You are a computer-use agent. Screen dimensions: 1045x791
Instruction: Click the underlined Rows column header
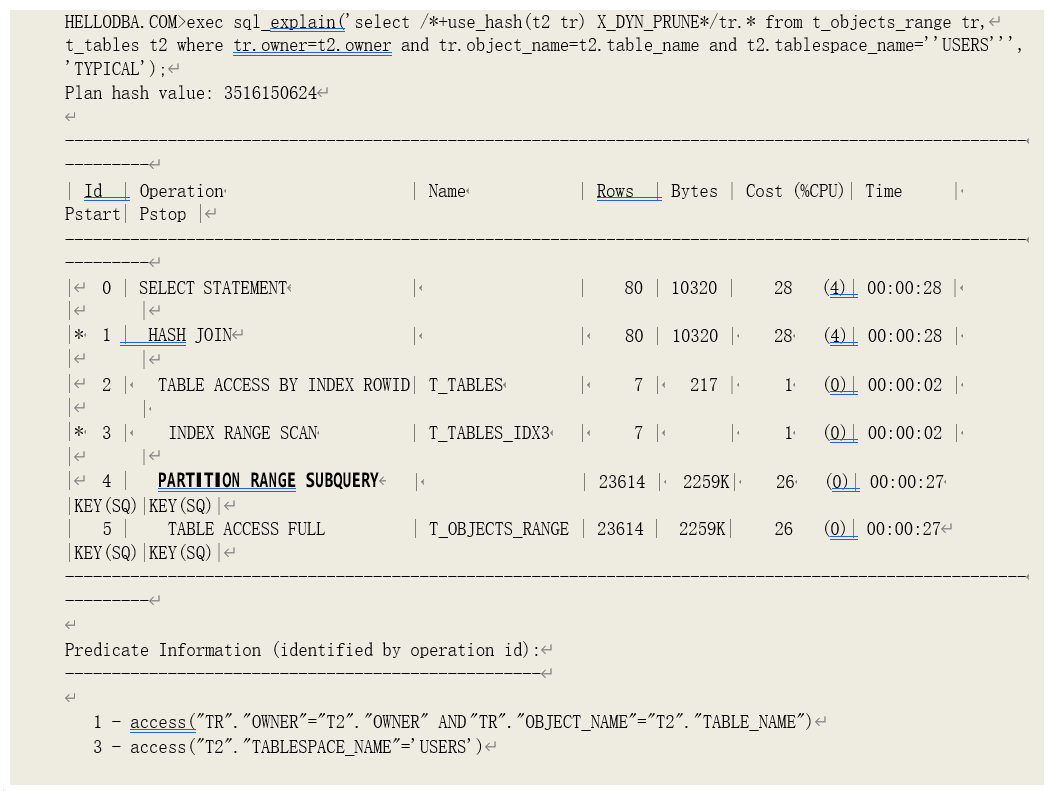coord(615,191)
